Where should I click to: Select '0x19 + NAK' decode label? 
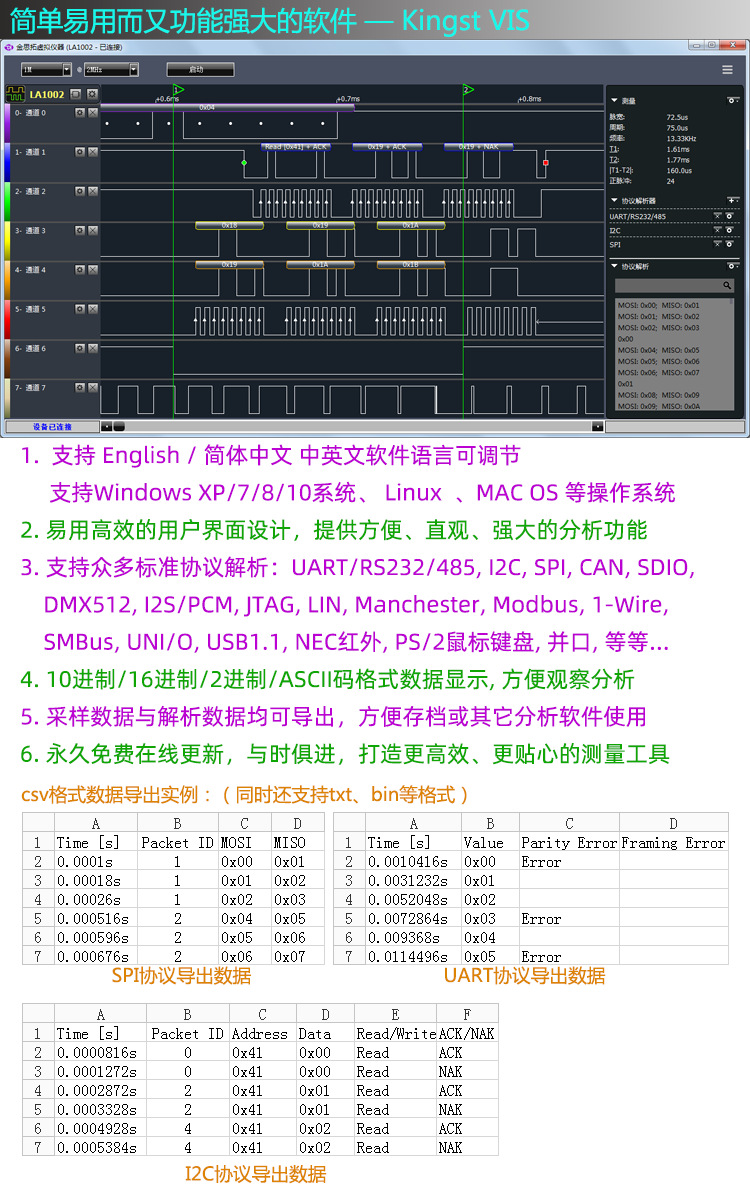pyautogui.click(x=479, y=146)
